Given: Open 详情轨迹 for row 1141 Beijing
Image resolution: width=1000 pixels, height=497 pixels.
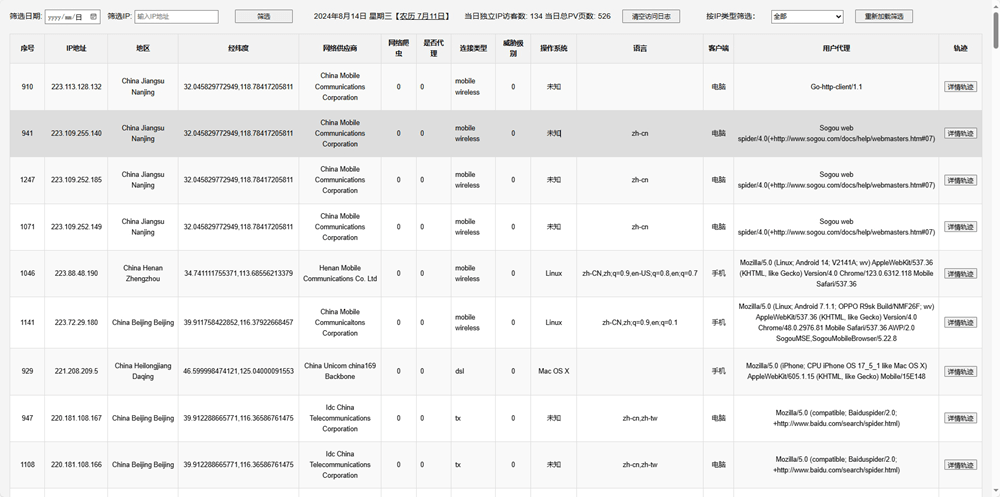Looking at the screenshot, I should point(960,323).
